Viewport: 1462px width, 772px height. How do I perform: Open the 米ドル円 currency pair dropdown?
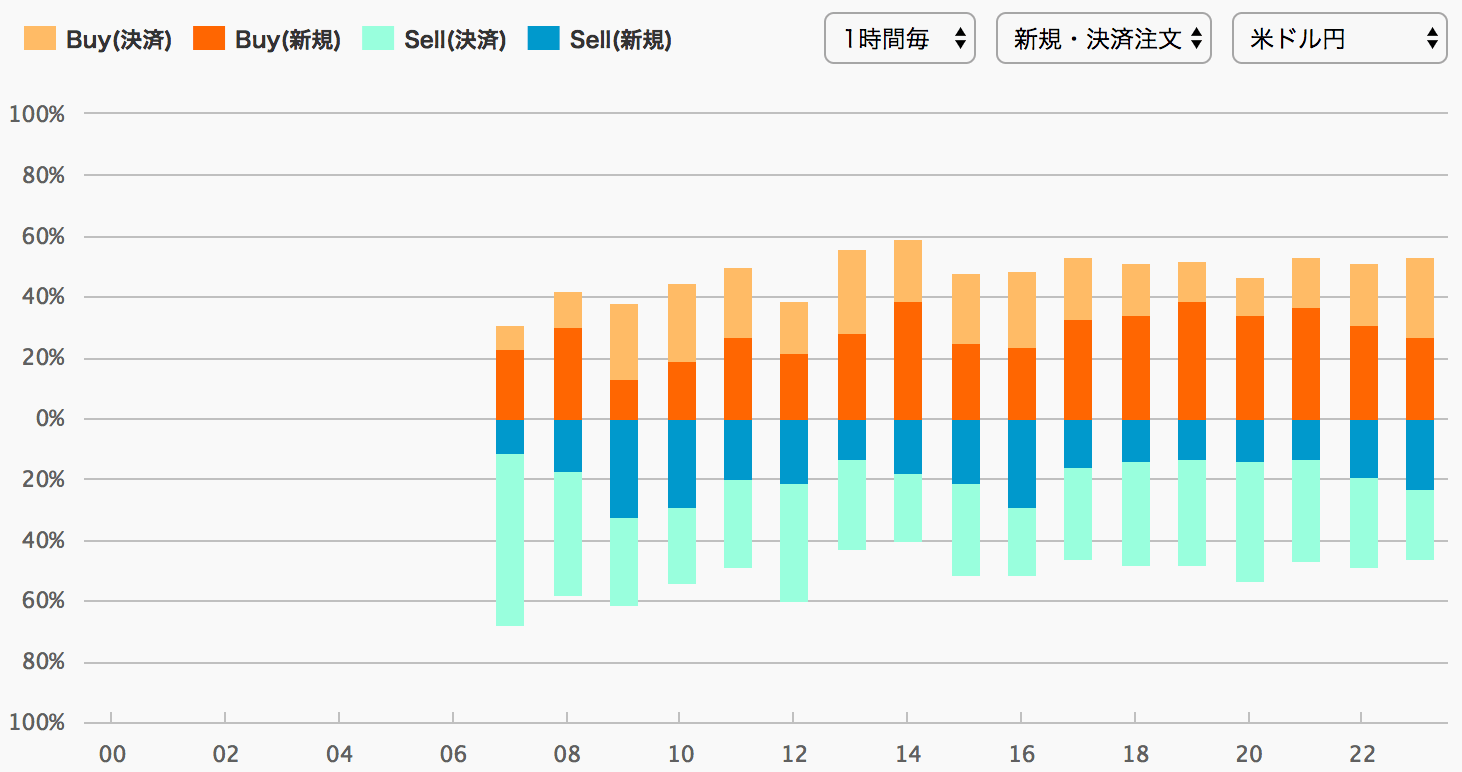coord(1339,39)
